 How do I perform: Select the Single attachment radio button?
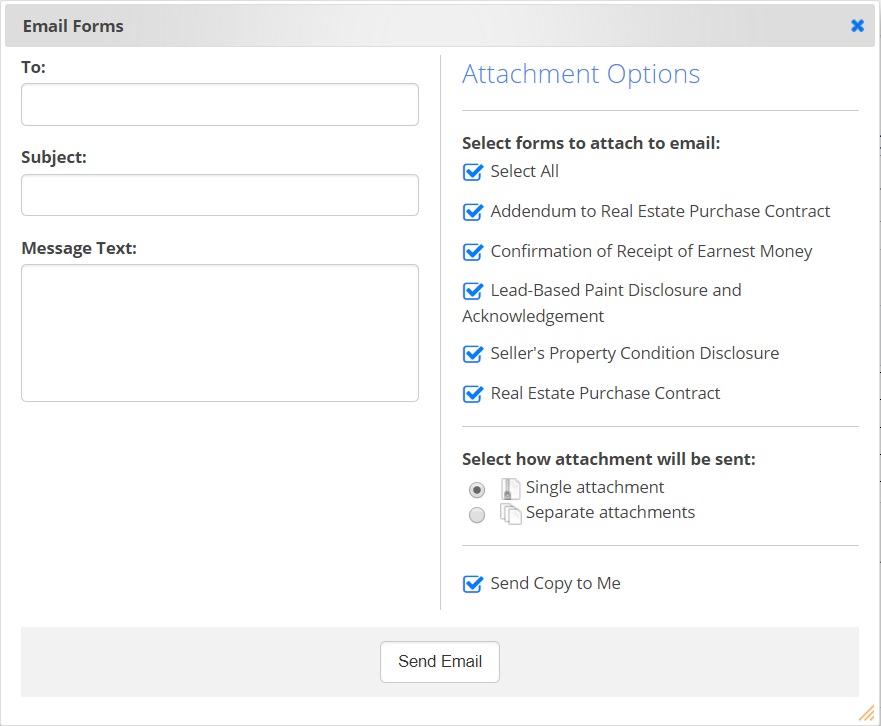click(x=477, y=490)
